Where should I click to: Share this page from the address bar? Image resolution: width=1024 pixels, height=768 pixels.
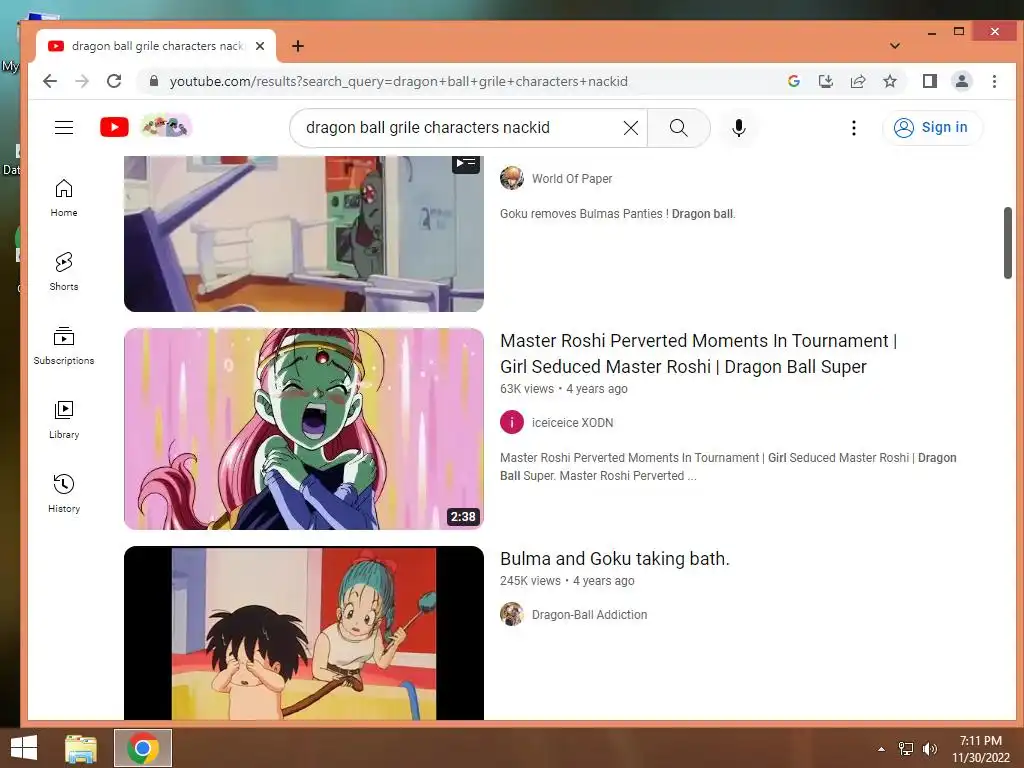click(857, 81)
